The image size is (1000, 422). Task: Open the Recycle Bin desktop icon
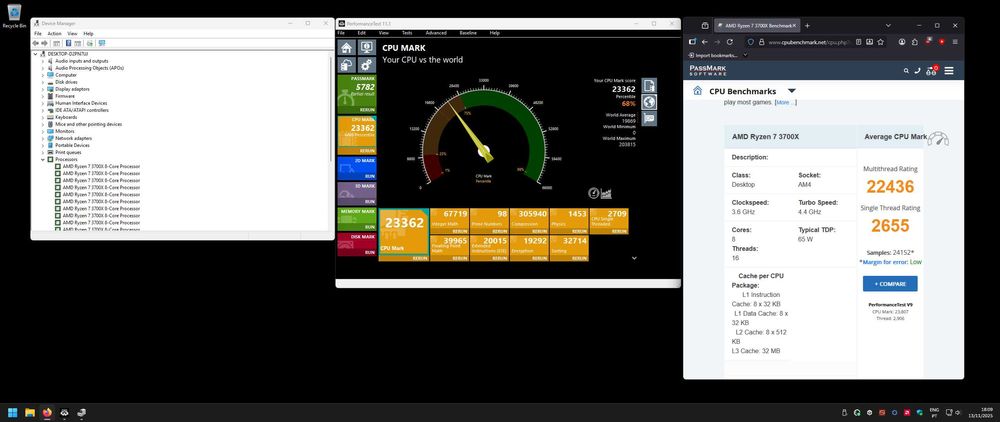[x=14, y=16]
